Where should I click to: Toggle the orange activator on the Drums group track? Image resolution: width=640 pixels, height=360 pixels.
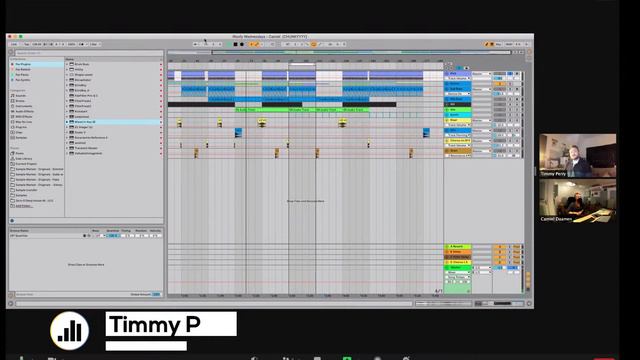tap(499, 84)
